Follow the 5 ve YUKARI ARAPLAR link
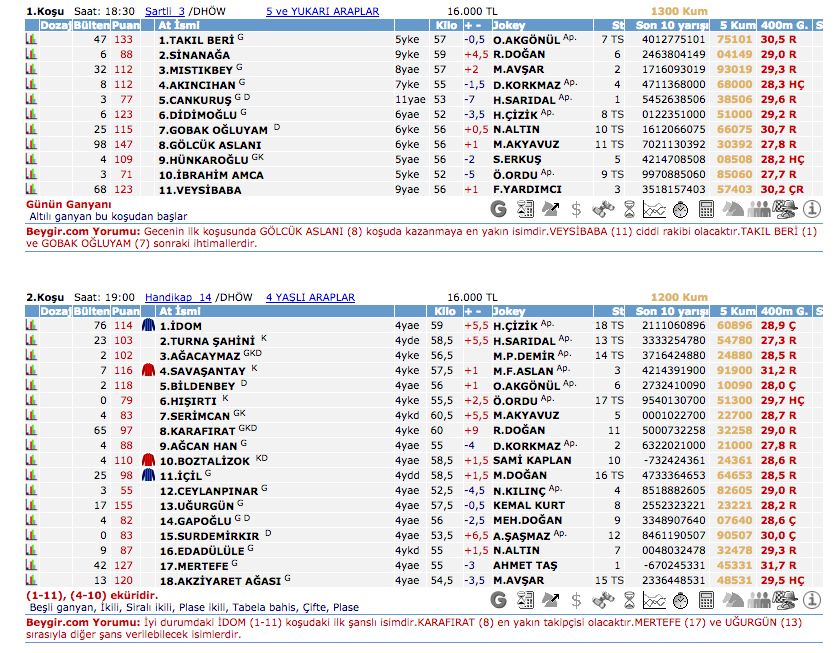 (322, 11)
